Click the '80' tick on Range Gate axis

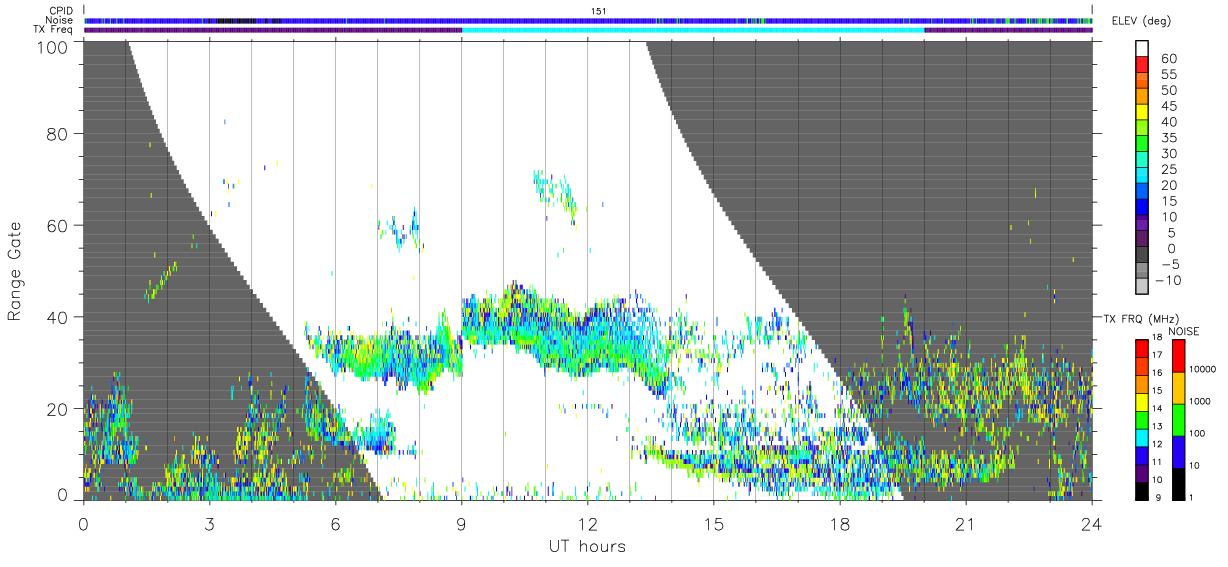pos(56,134)
